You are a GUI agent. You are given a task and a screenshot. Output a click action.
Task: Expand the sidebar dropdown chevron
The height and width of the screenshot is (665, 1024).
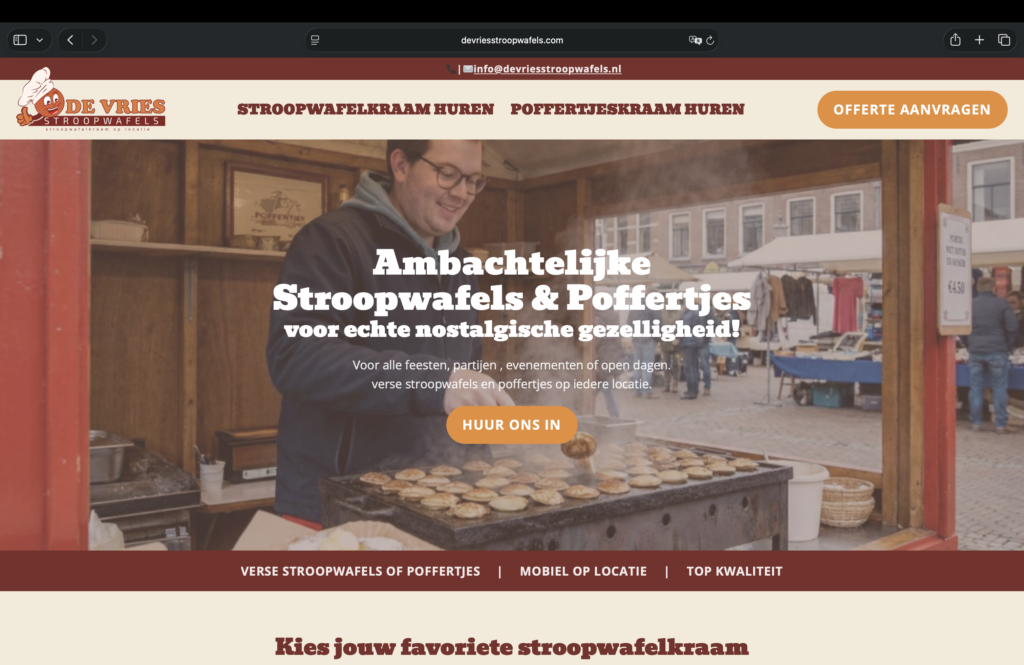point(40,40)
